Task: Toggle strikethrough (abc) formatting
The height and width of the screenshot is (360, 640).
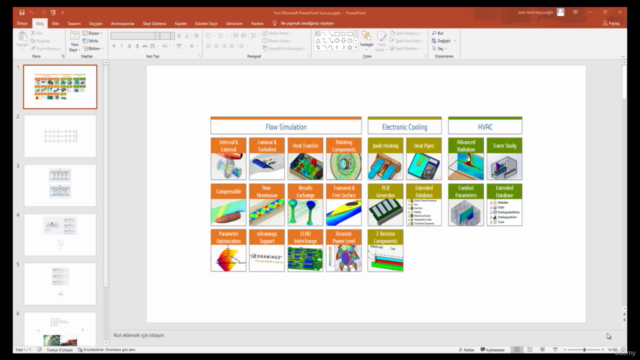Action: 145,47
